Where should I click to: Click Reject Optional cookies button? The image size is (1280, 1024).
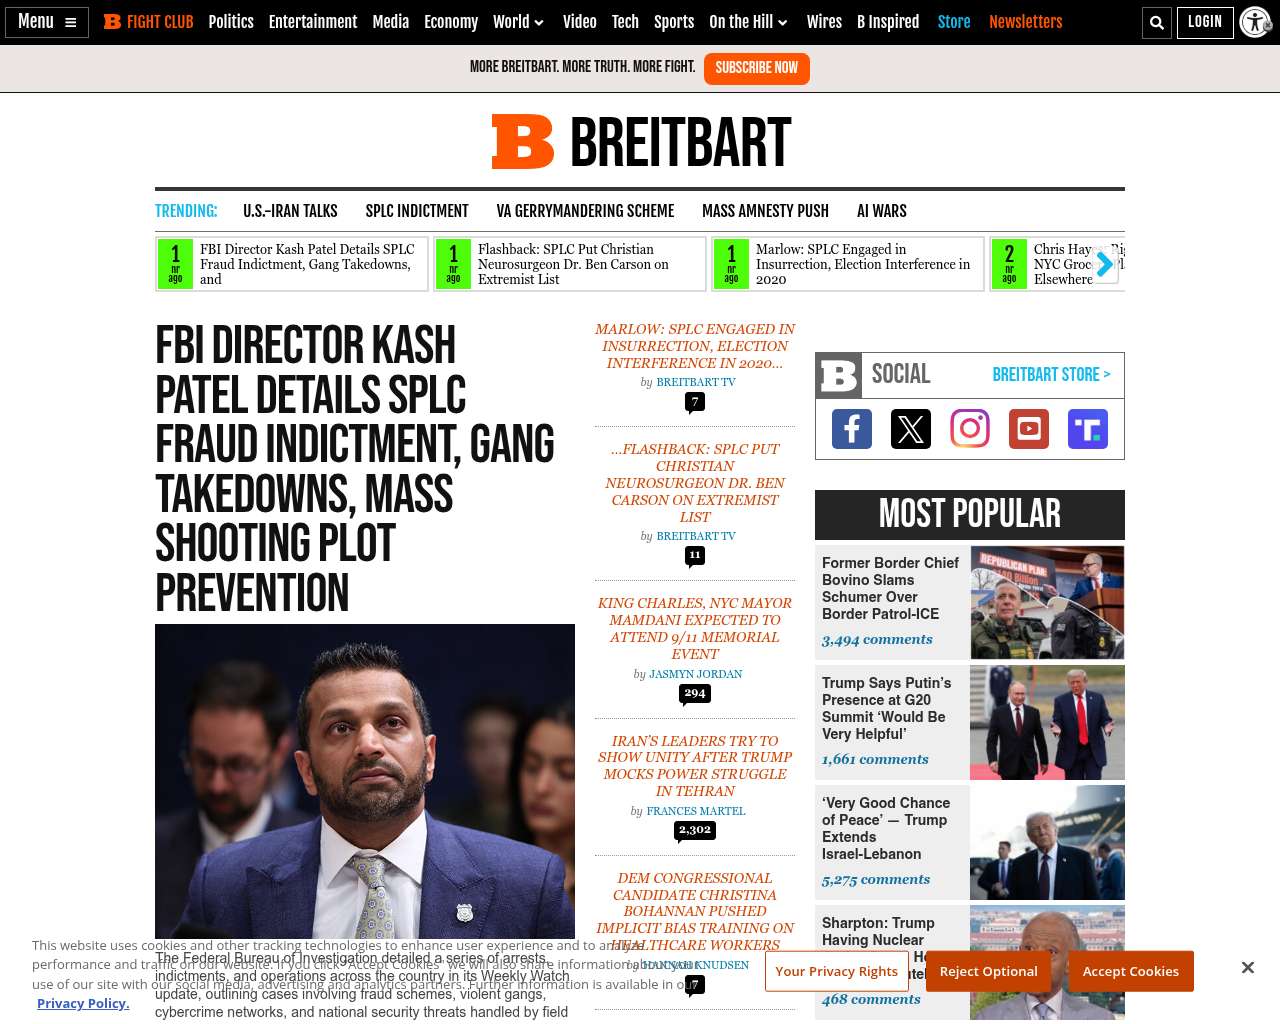988,971
